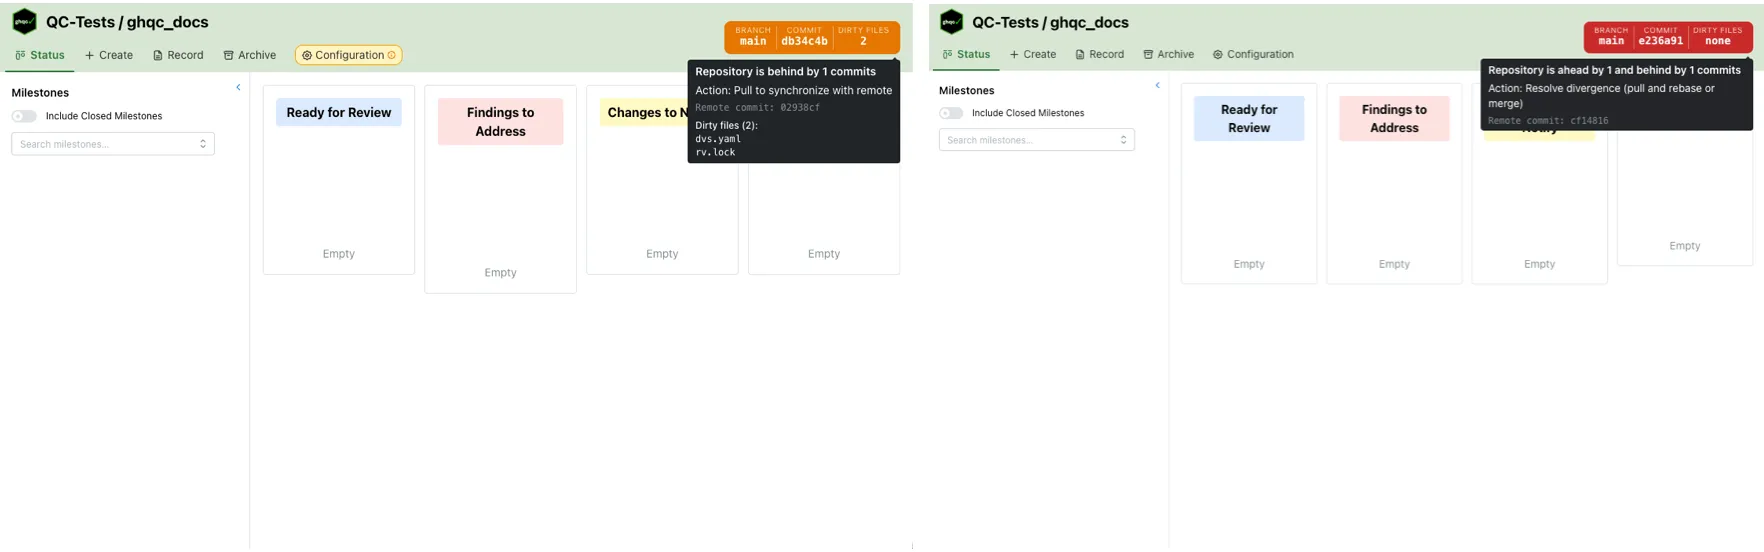Open the Record tab in the left window
This screenshot has height=552, width=1764.
coord(178,55)
